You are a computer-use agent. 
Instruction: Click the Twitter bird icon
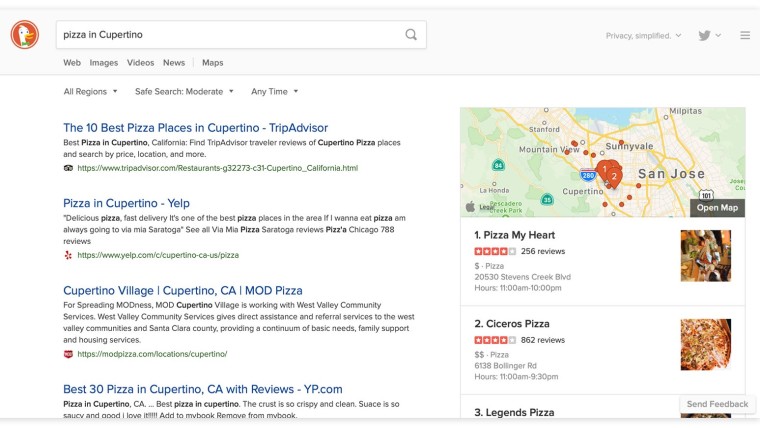point(704,35)
